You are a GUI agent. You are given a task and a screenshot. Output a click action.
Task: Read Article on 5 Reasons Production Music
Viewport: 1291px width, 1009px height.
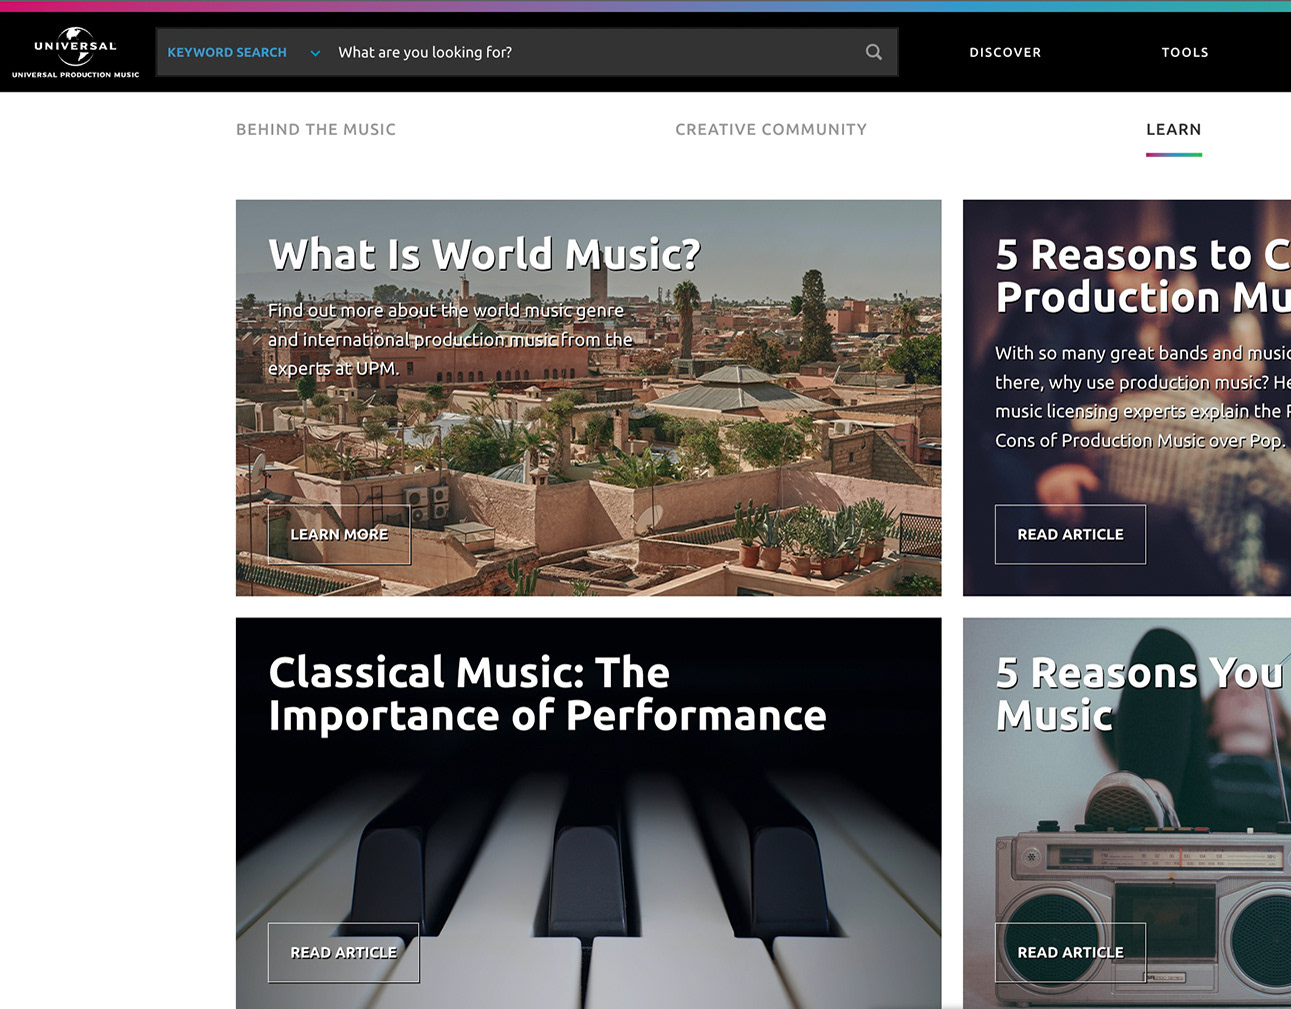(1070, 534)
